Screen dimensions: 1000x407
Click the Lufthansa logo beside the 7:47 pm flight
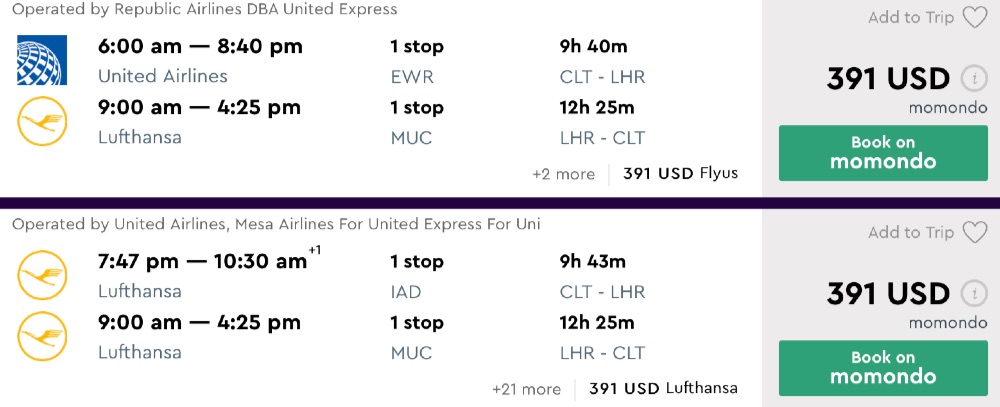[x=42, y=276]
